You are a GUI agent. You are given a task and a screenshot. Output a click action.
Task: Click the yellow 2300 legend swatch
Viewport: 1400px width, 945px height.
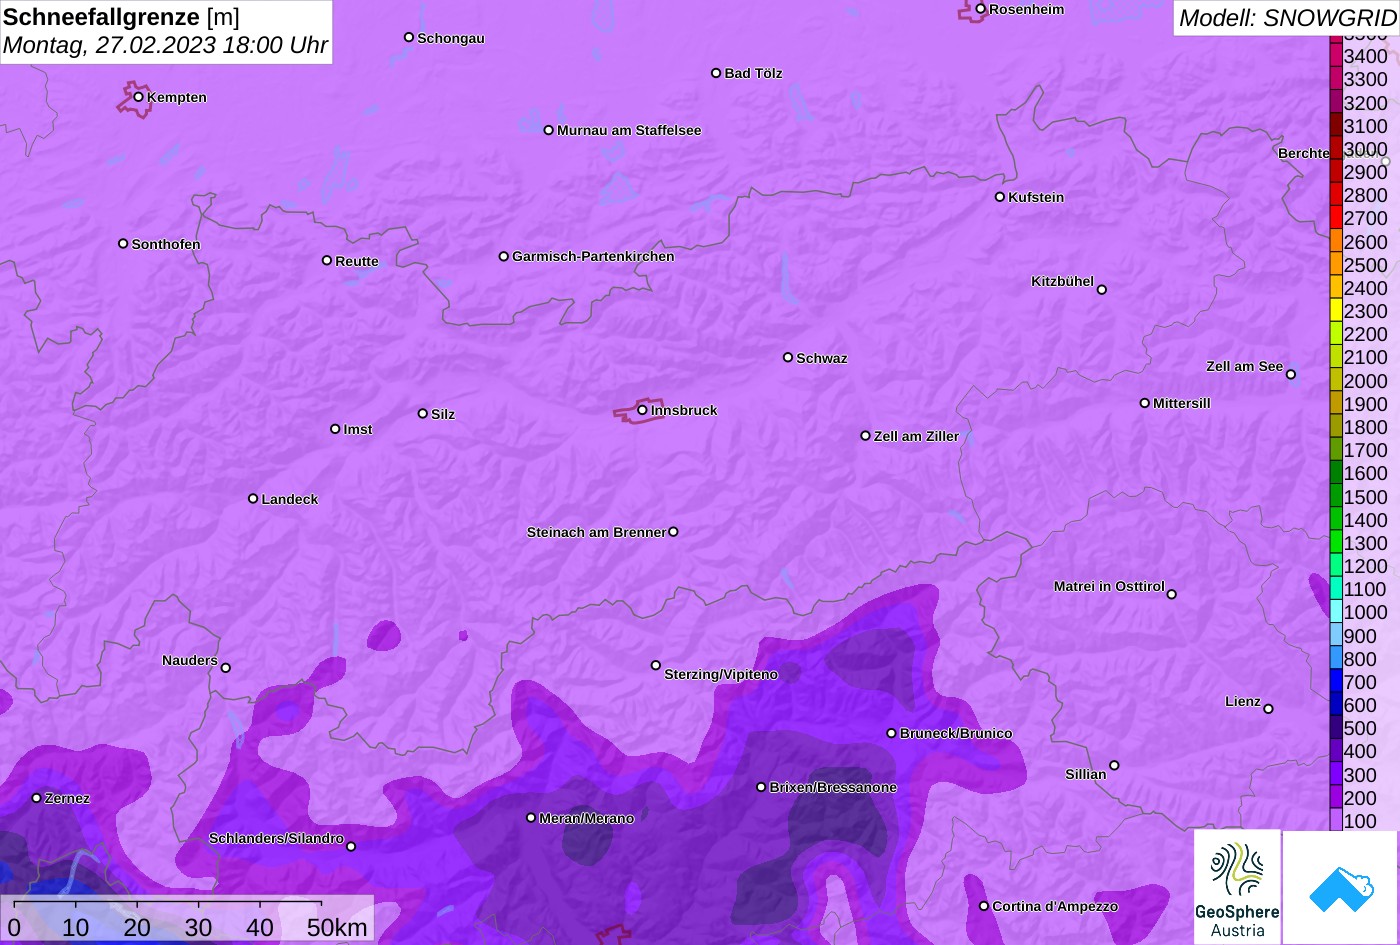1336,311
